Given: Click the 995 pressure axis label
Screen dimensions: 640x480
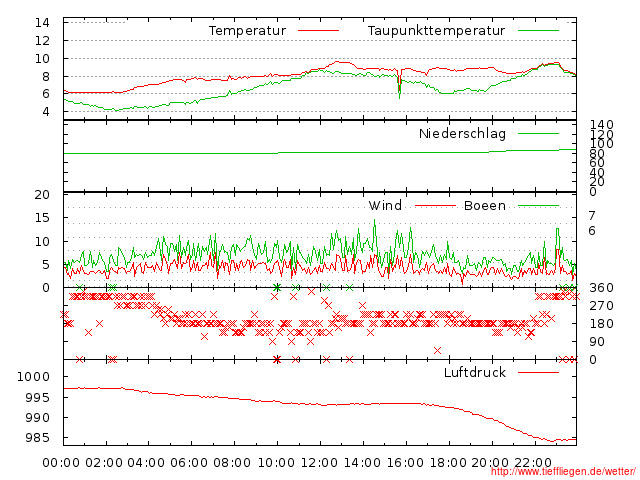Looking at the screenshot, I should click(x=38, y=397).
